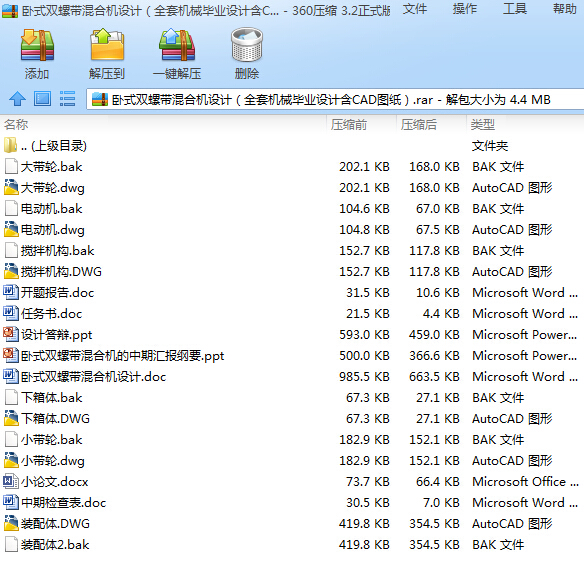
Task: Click the 4.4 KB compressed size of 任务书.doc
Action: [x=441, y=314]
